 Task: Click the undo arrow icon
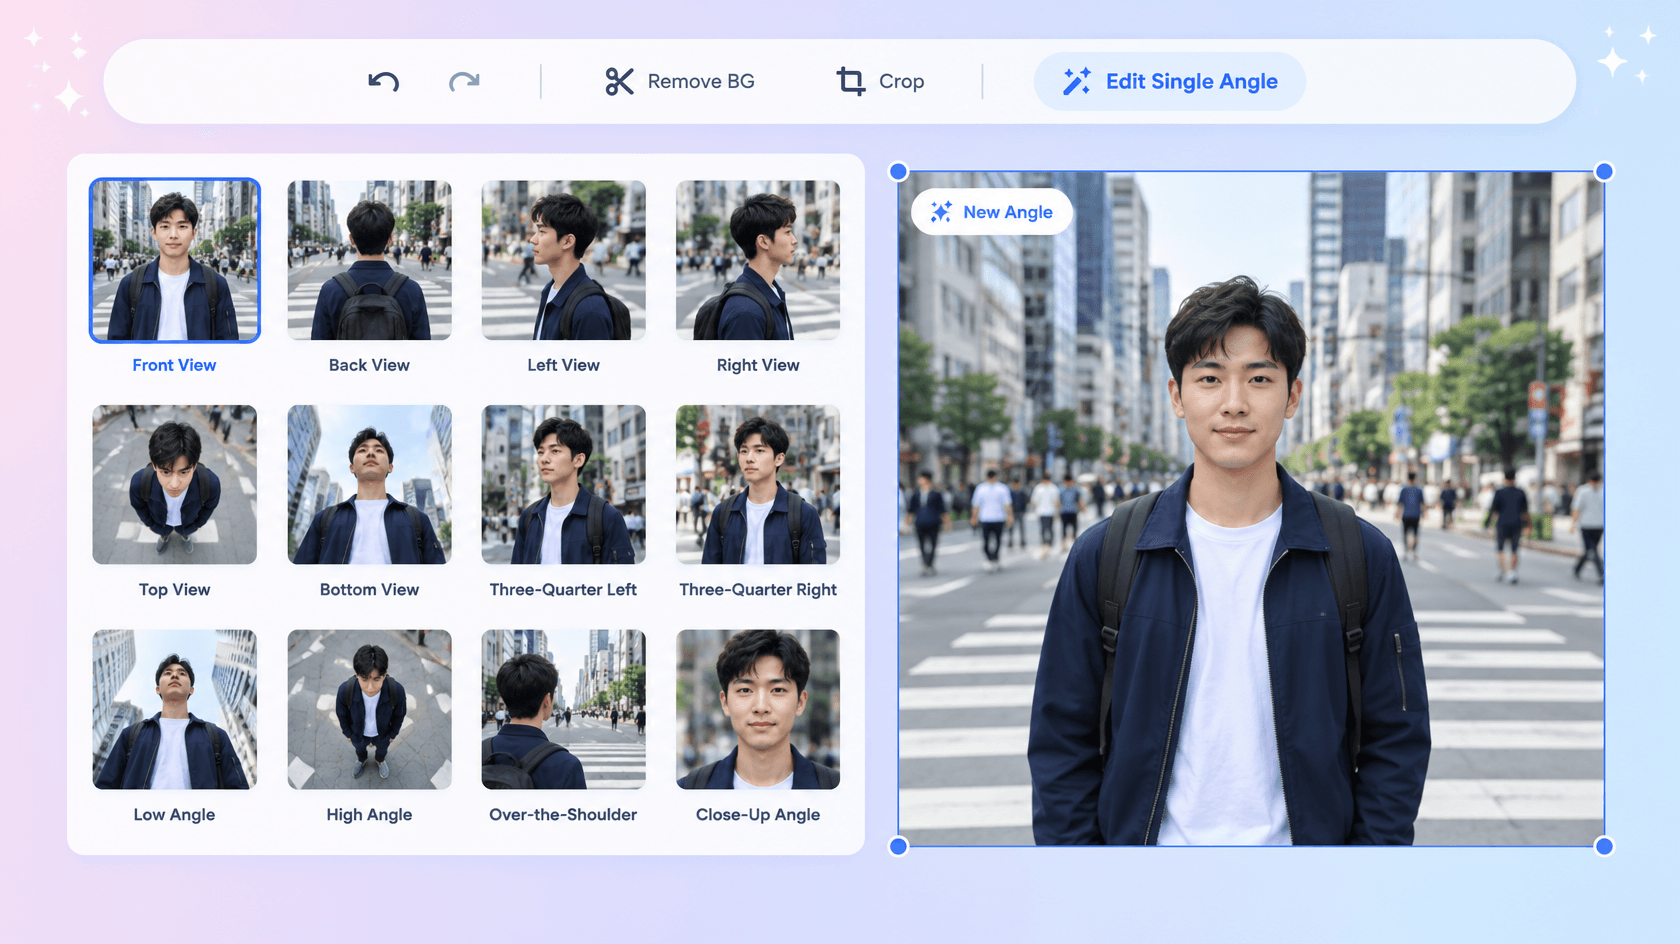click(383, 81)
